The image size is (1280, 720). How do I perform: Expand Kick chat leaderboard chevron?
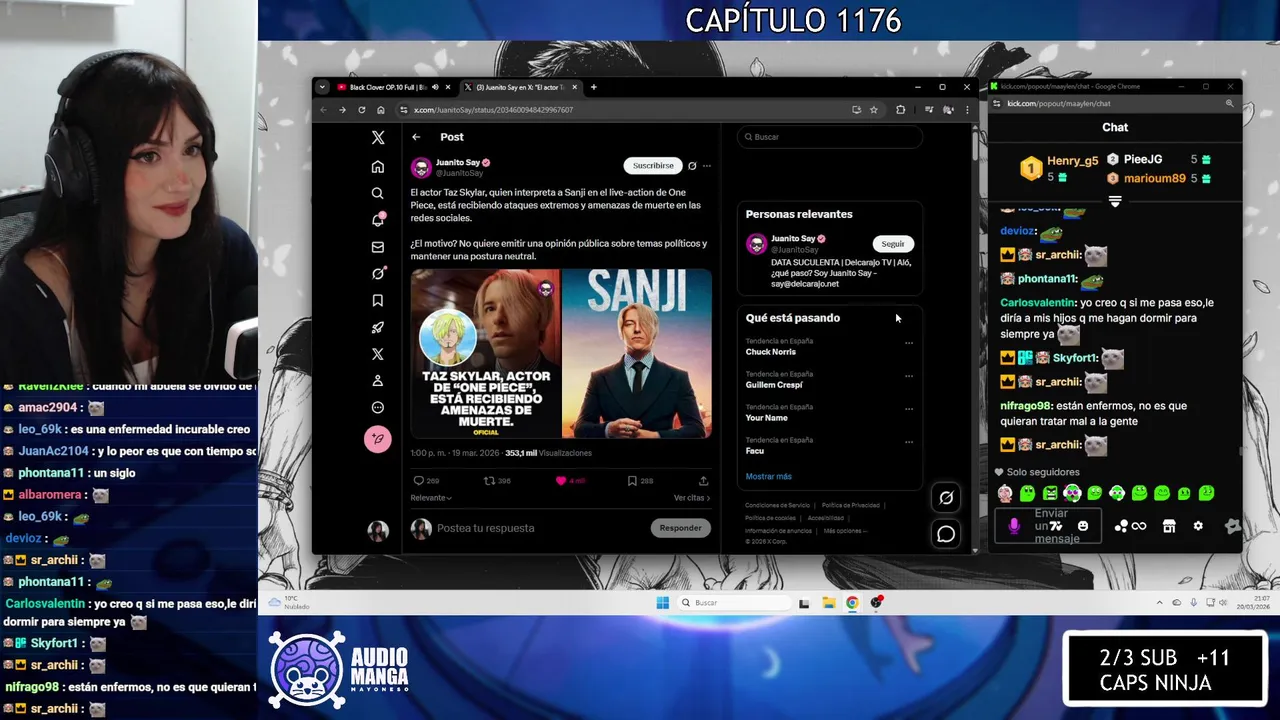[x=1115, y=201]
